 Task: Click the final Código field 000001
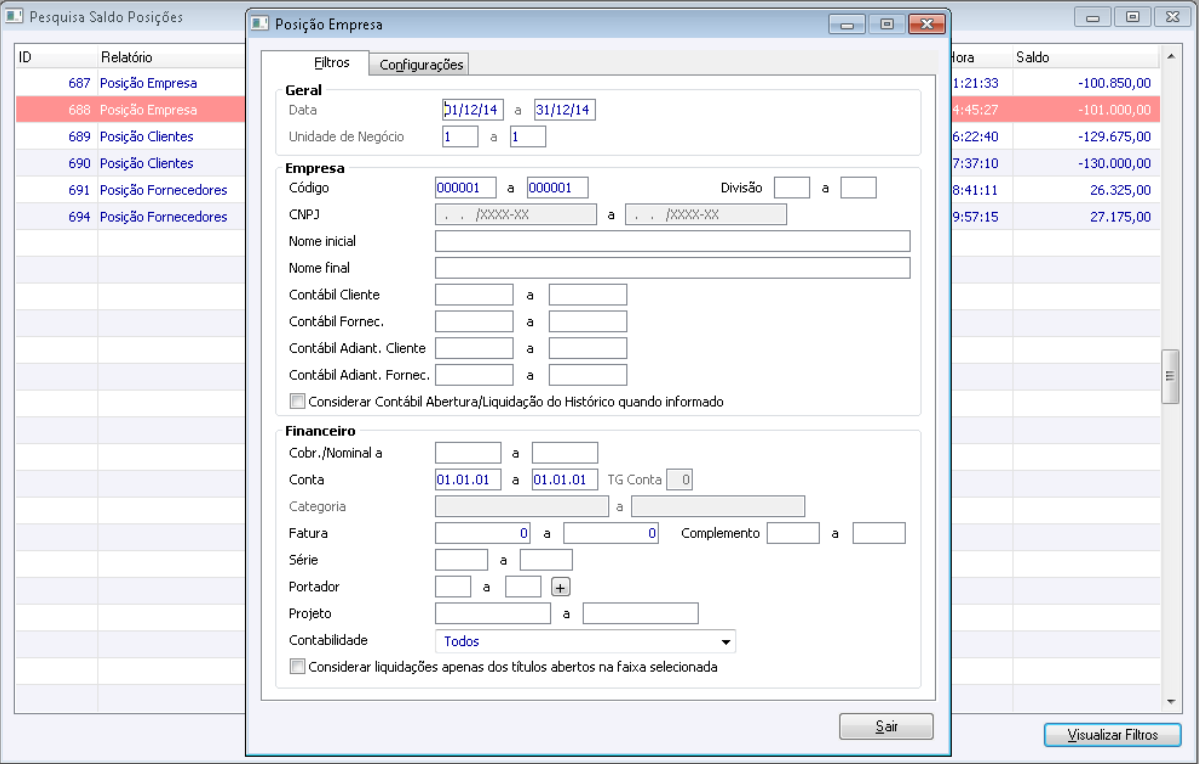557,188
